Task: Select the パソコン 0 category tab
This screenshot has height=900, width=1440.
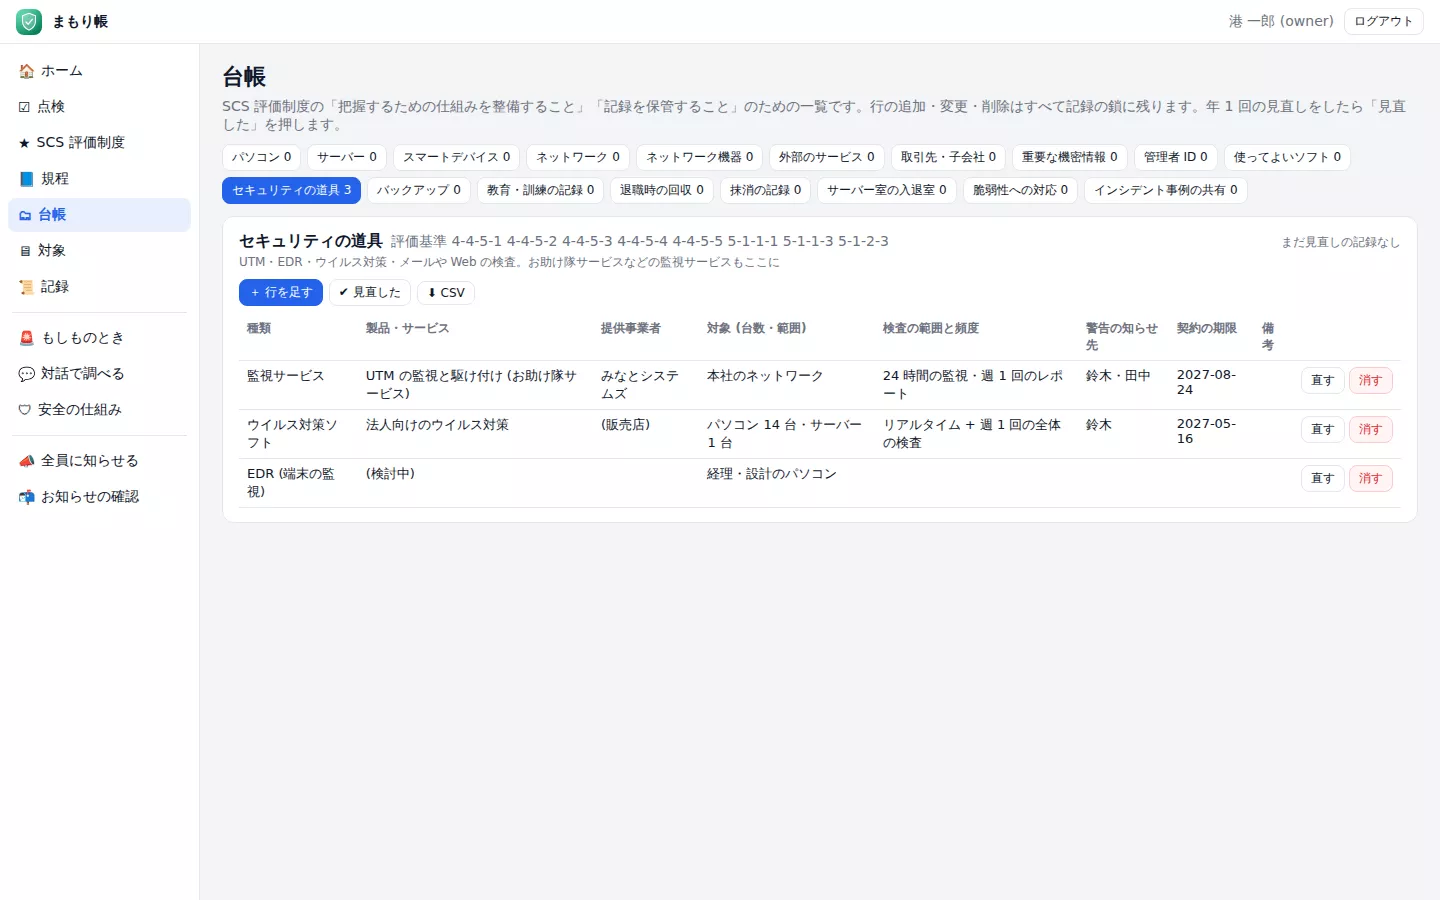Action: tap(261, 157)
